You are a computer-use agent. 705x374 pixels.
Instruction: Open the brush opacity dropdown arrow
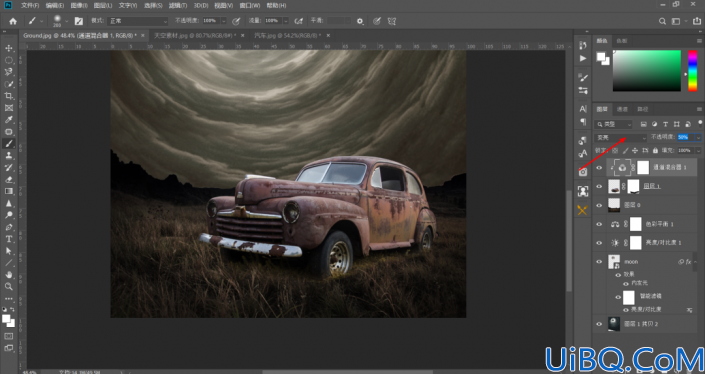coord(223,21)
